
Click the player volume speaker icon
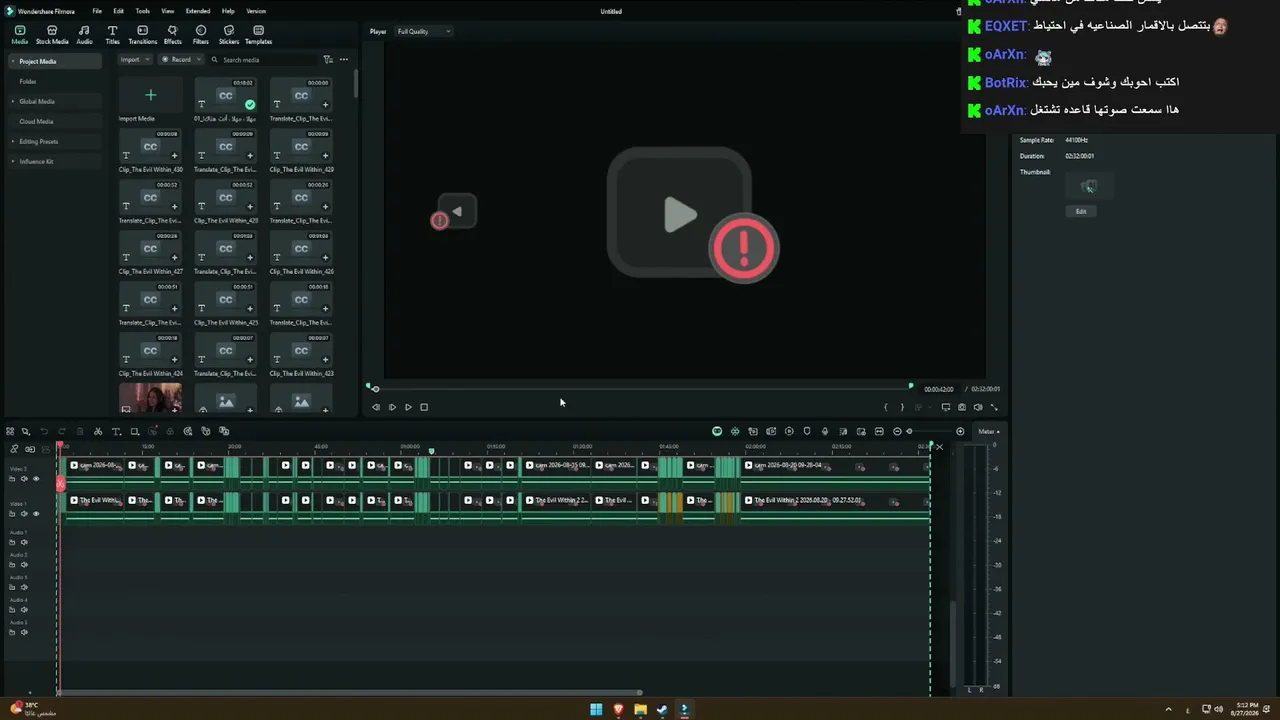978,407
